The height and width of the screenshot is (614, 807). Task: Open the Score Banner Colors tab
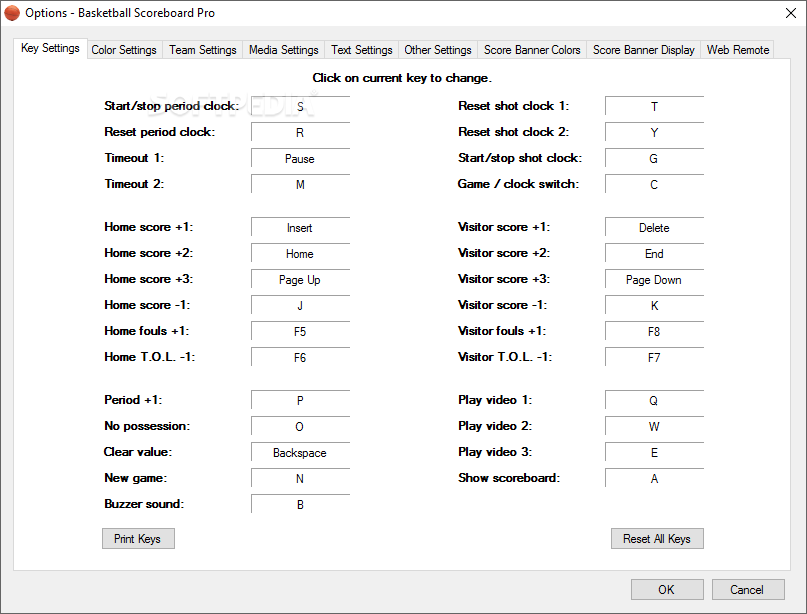(x=532, y=50)
